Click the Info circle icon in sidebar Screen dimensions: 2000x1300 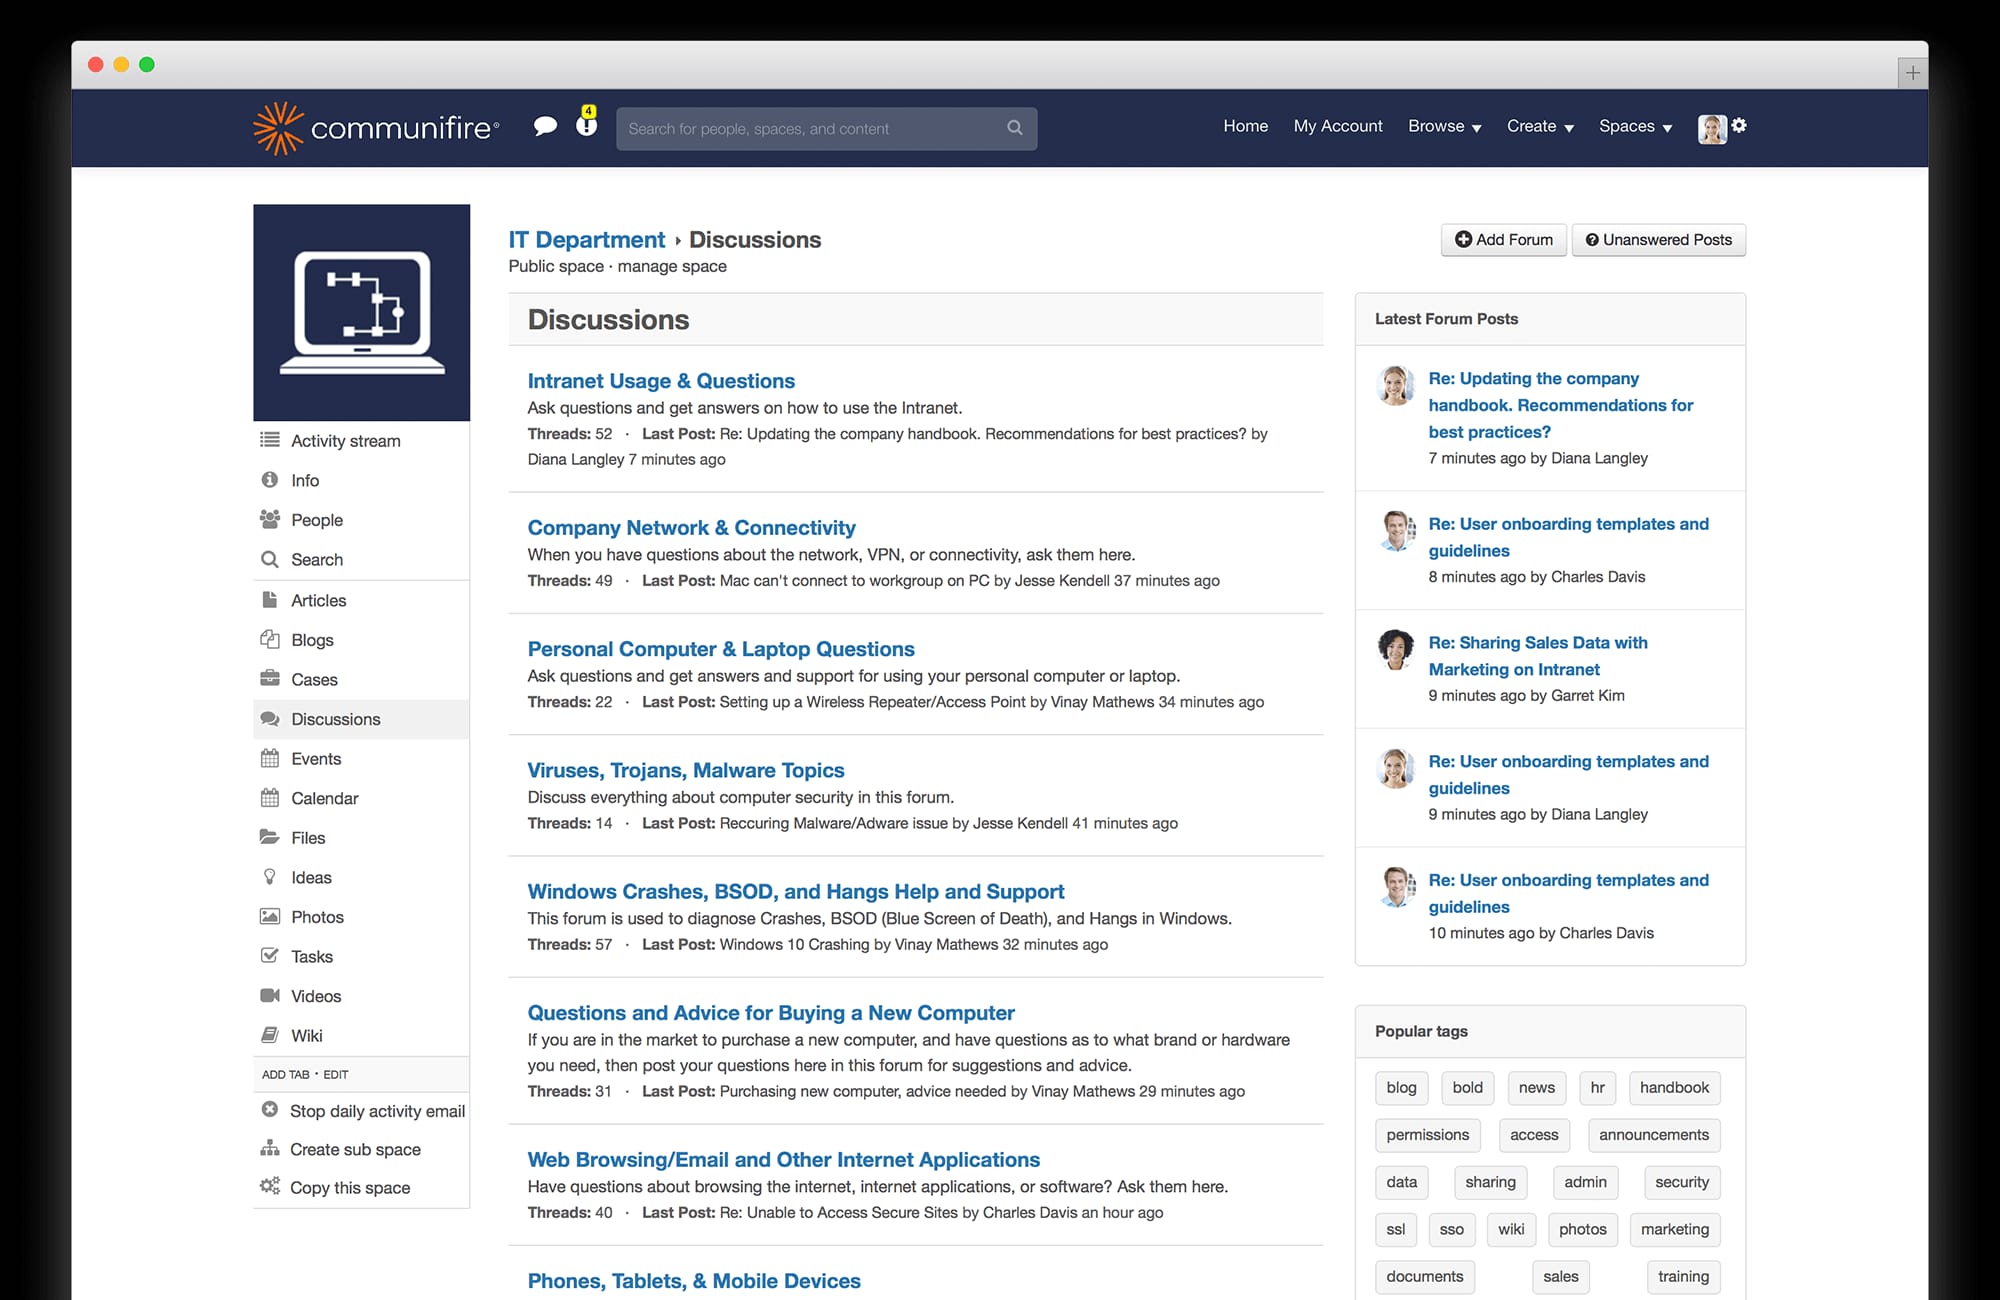coord(270,480)
